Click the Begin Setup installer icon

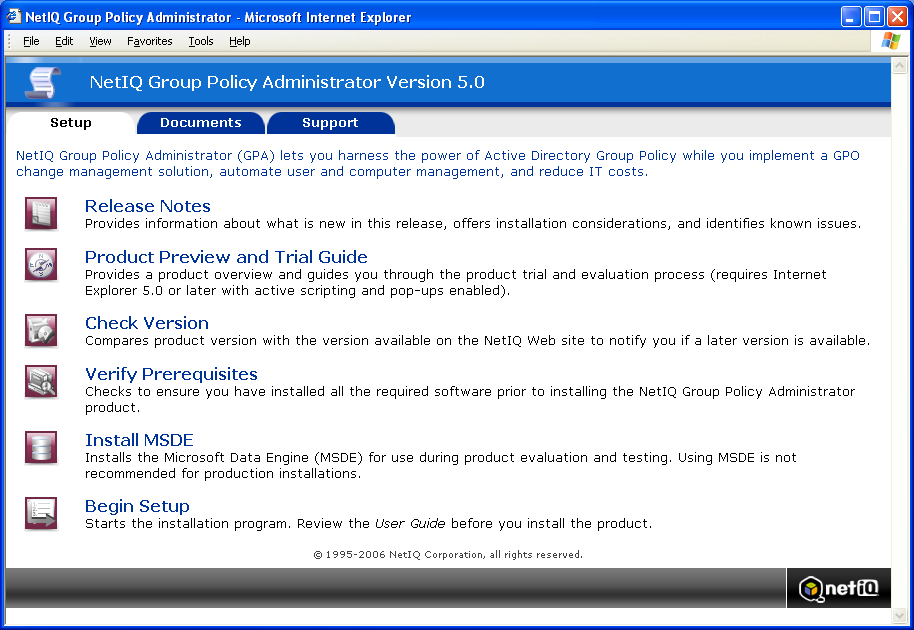coord(41,513)
